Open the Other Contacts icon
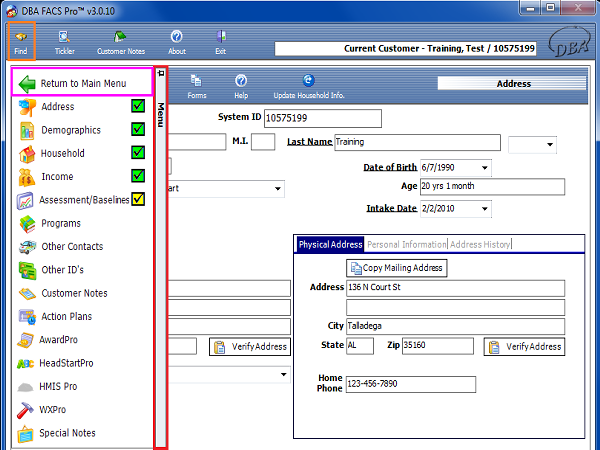 28,247
